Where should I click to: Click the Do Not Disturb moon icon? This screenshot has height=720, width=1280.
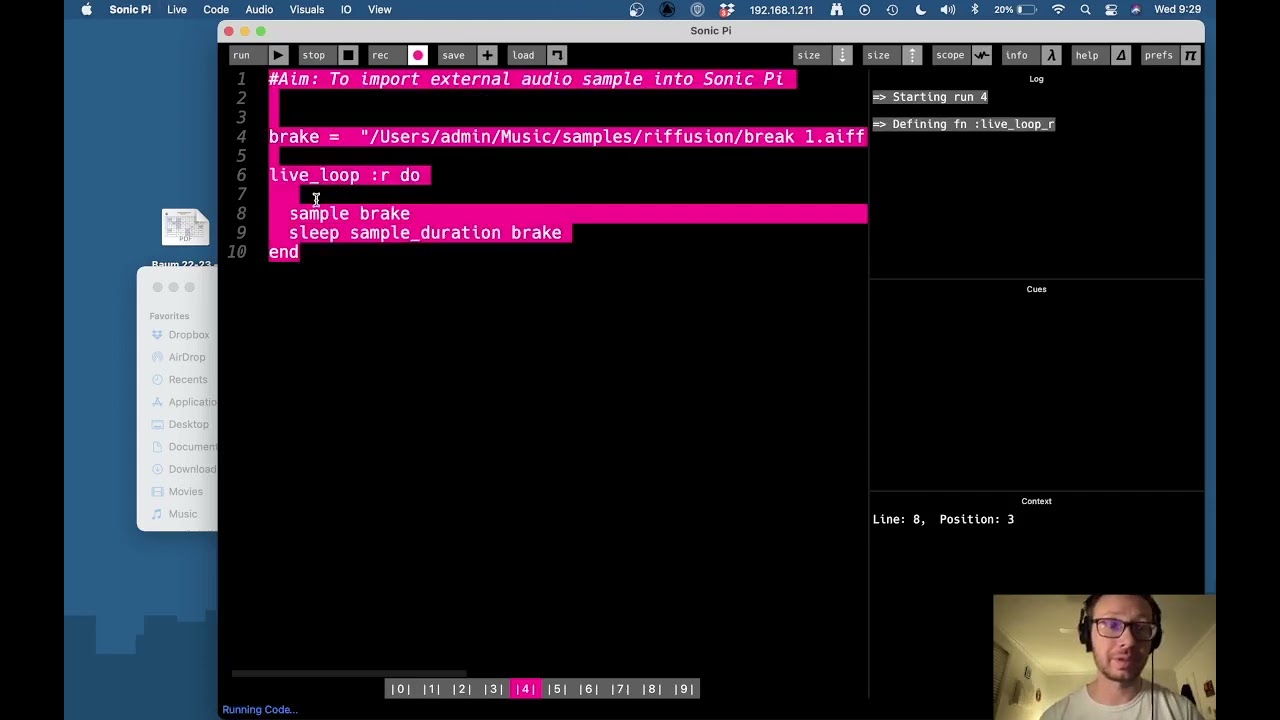tap(920, 9)
